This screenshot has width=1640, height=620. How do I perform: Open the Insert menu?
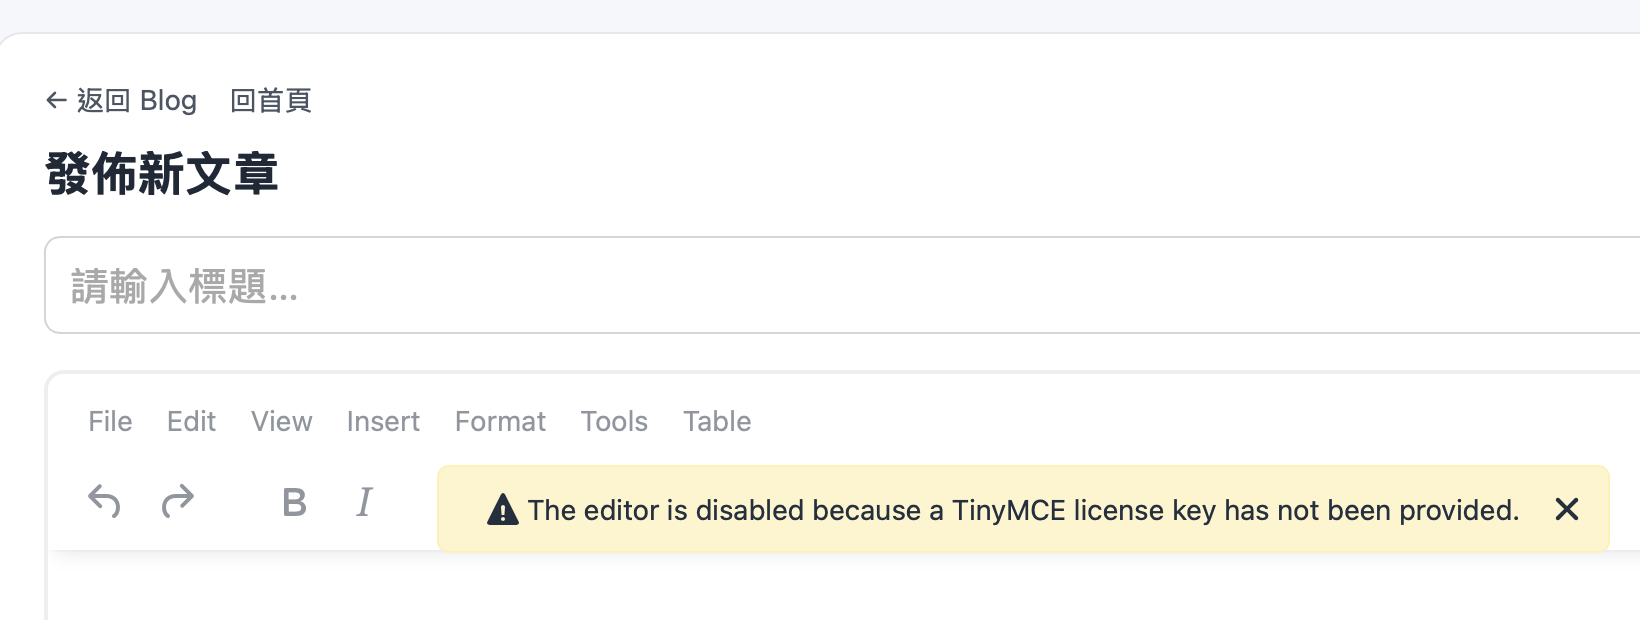(383, 422)
